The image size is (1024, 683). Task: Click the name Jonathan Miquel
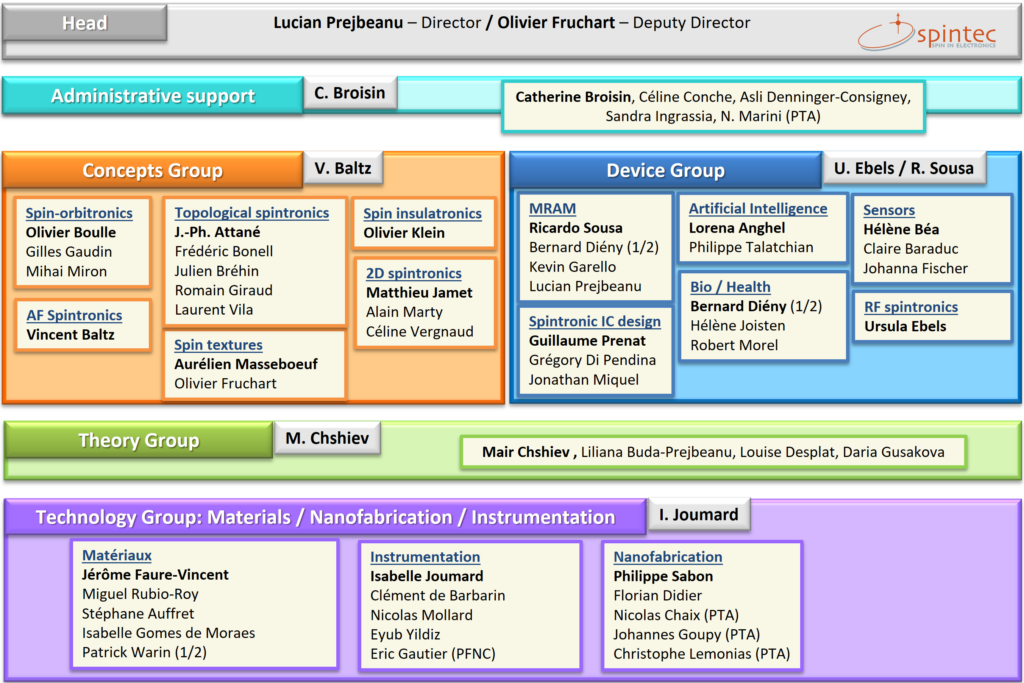(x=583, y=380)
